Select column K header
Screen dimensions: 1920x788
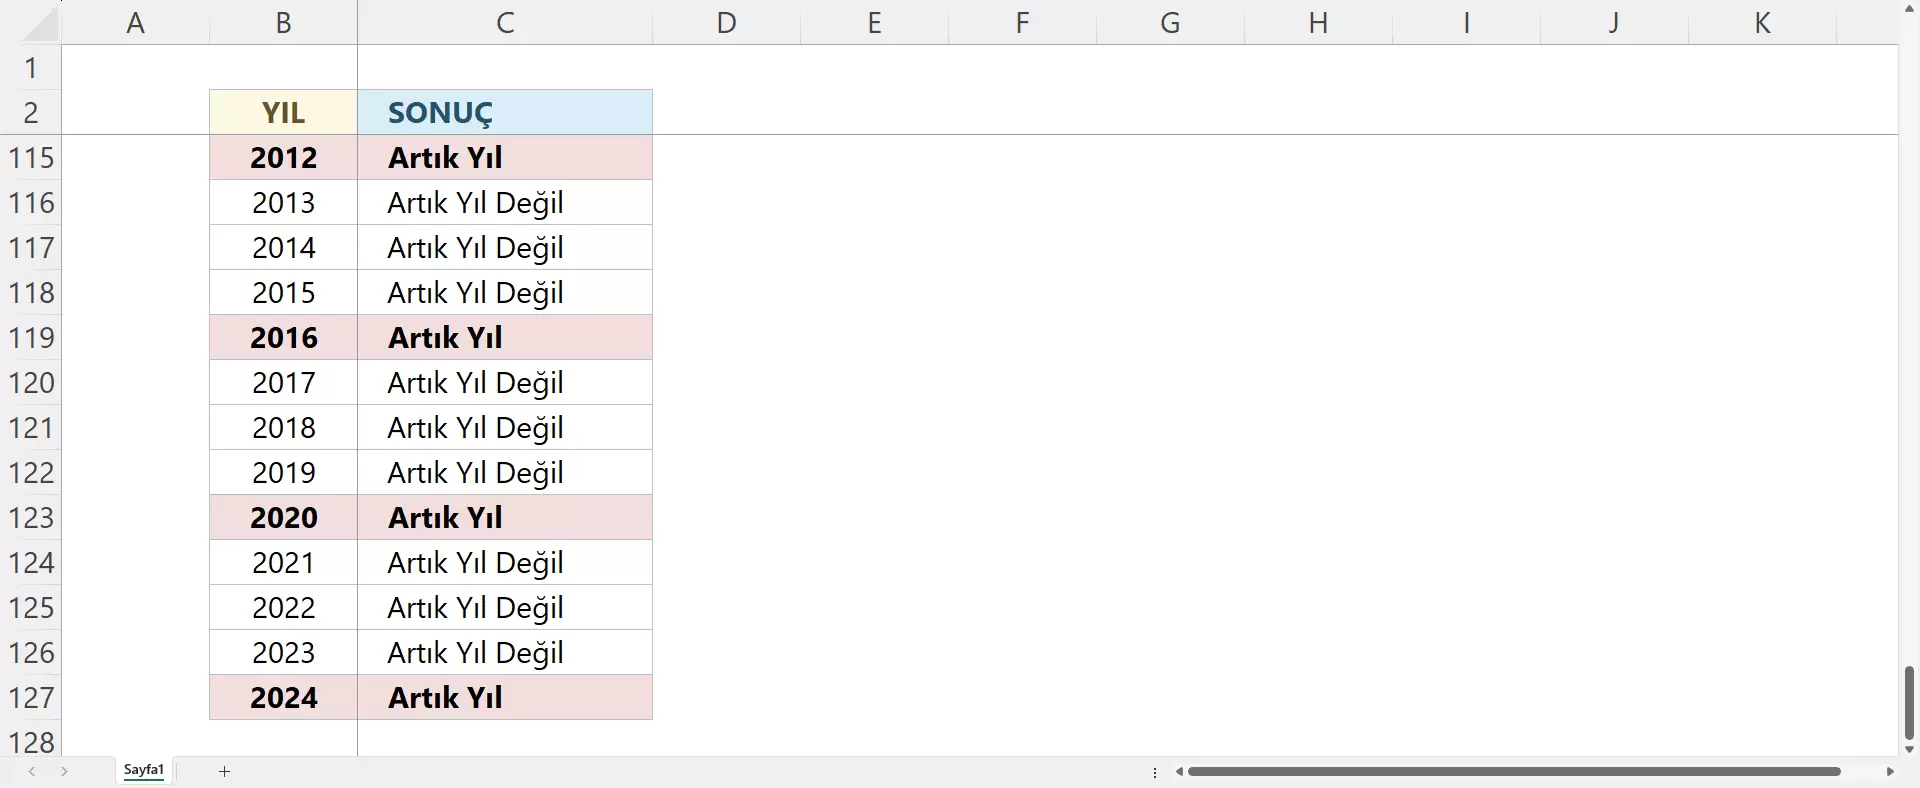(1762, 22)
